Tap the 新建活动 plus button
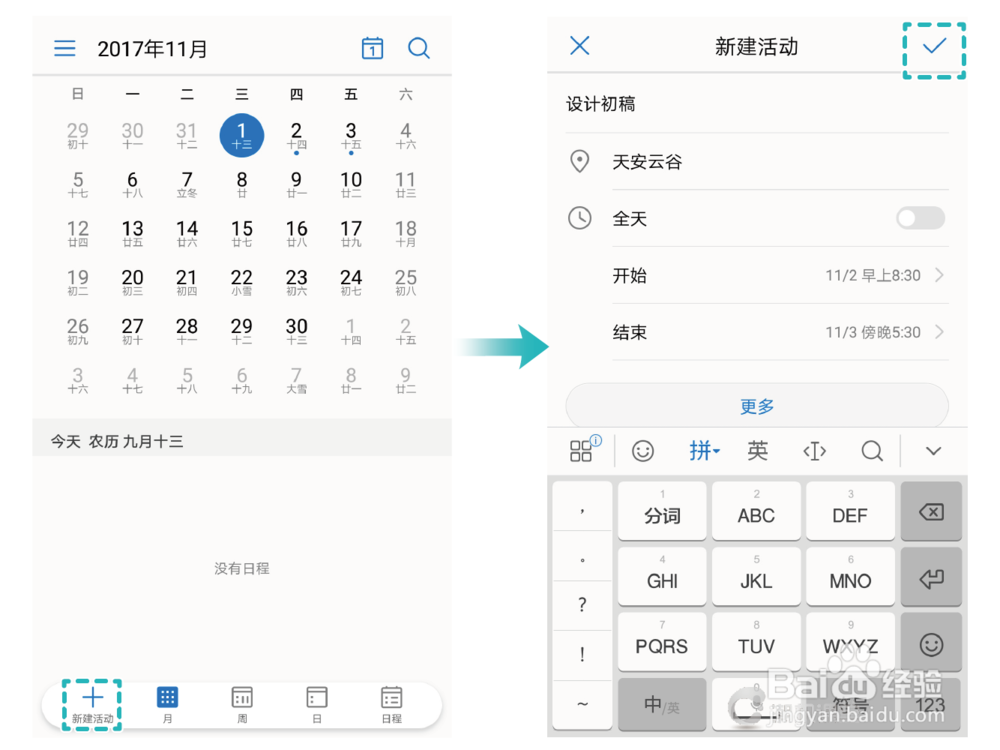This screenshot has height=750, width=1000. click(92, 697)
